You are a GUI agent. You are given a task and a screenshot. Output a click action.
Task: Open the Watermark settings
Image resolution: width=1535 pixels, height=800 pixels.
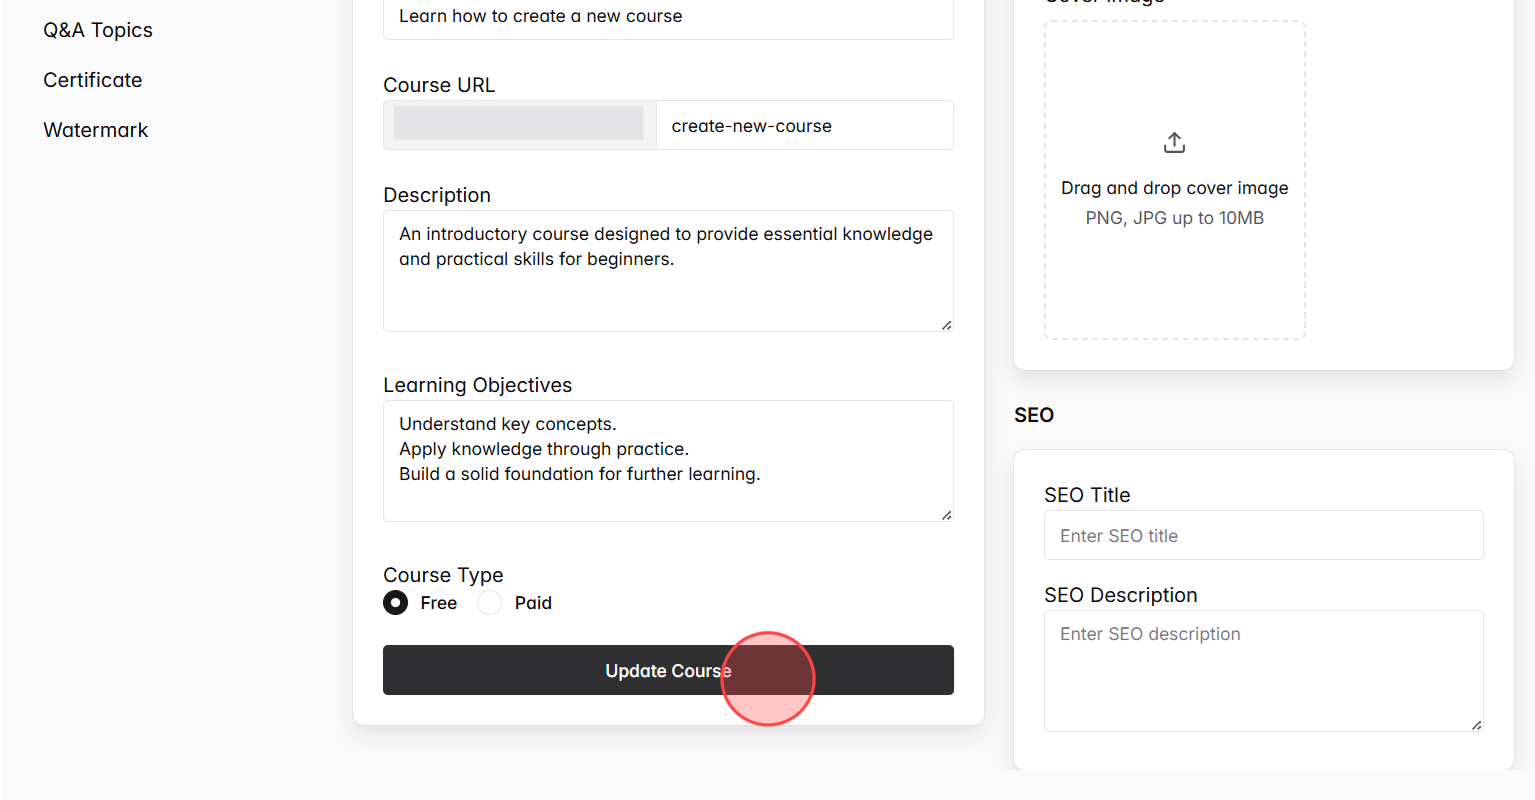point(95,130)
